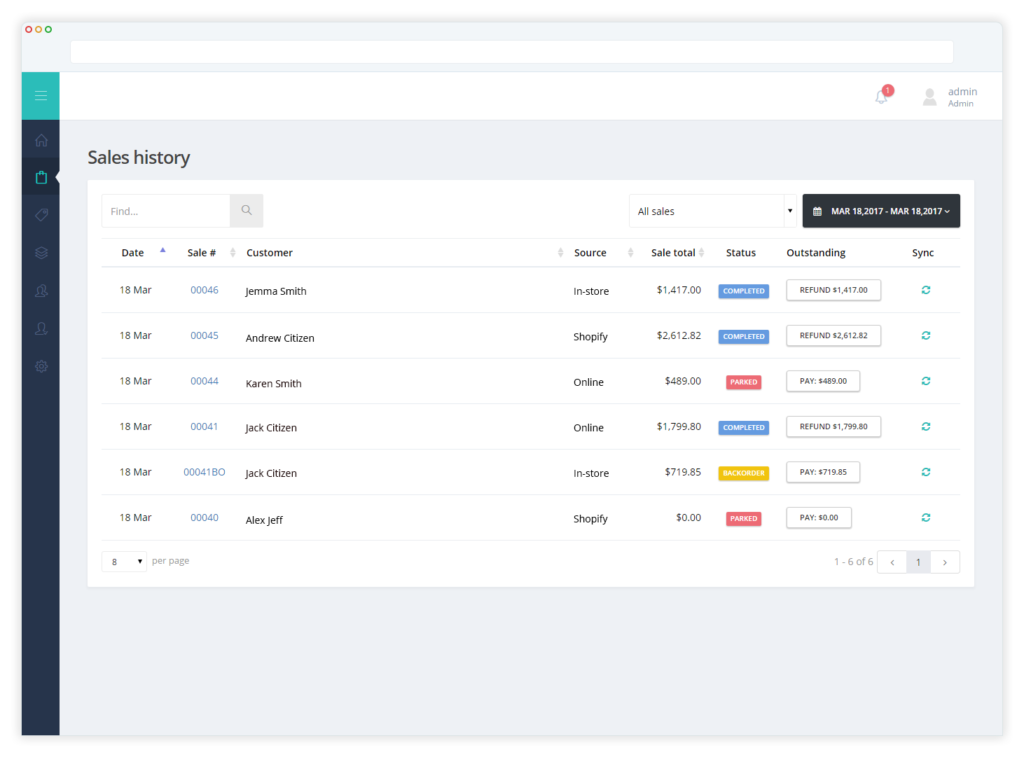The image size is (1024, 757).
Task: Click the Sales history heading
Action: pyautogui.click(x=138, y=157)
